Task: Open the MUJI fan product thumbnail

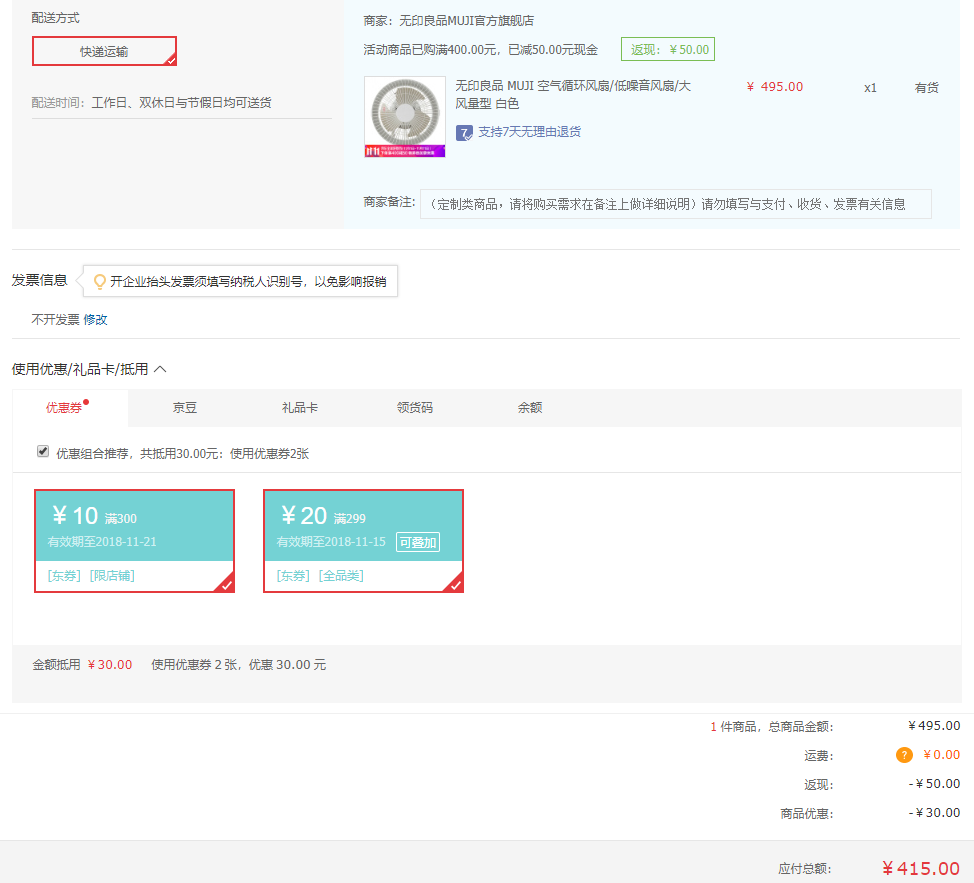Action: [x=404, y=117]
